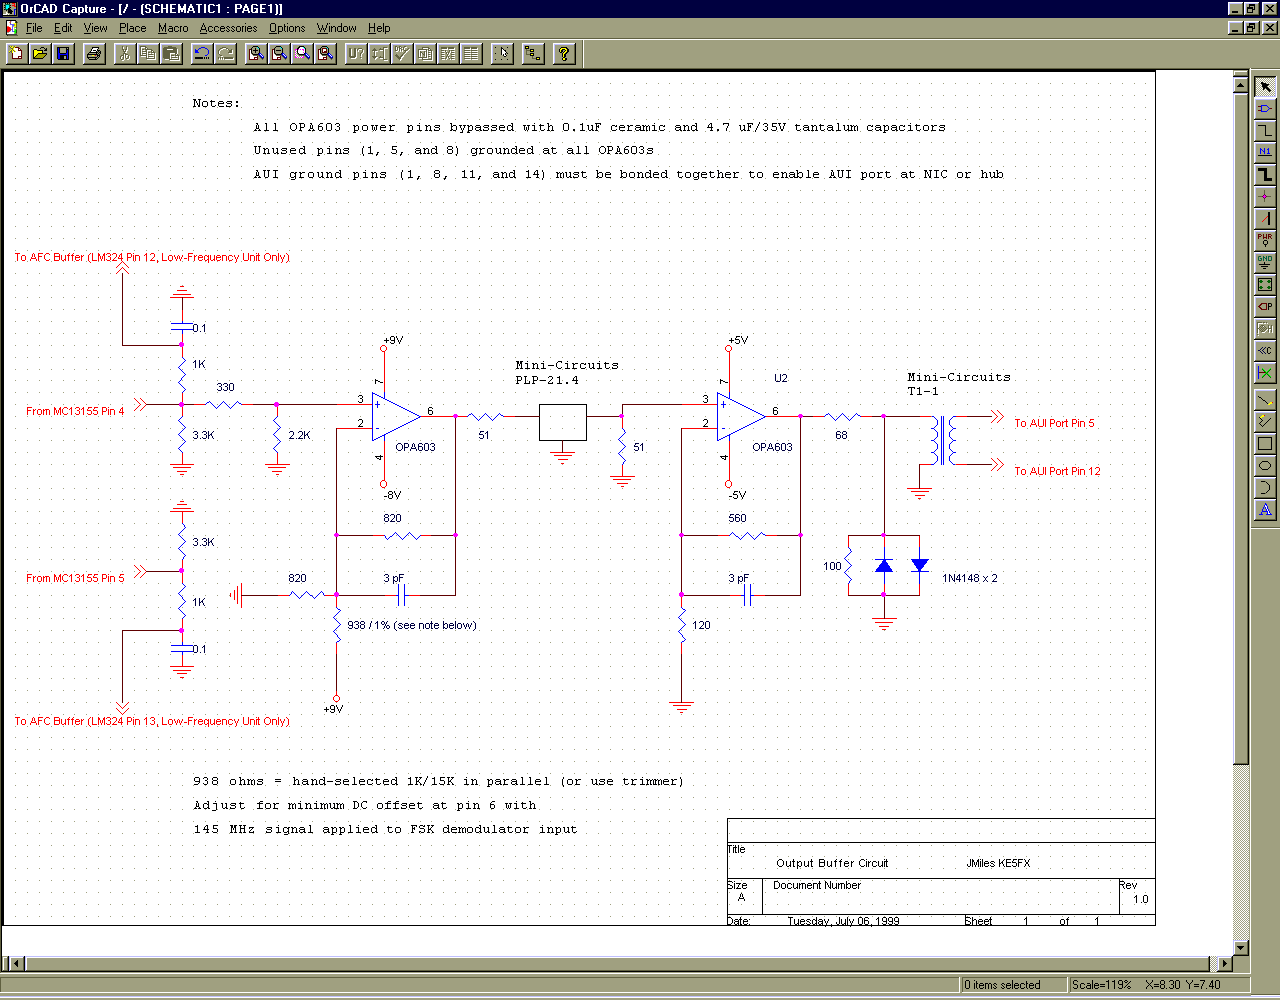Select the Place Part tool
Viewport: 1280px width, 1000px height.
pyautogui.click(x=1265, y=108)
